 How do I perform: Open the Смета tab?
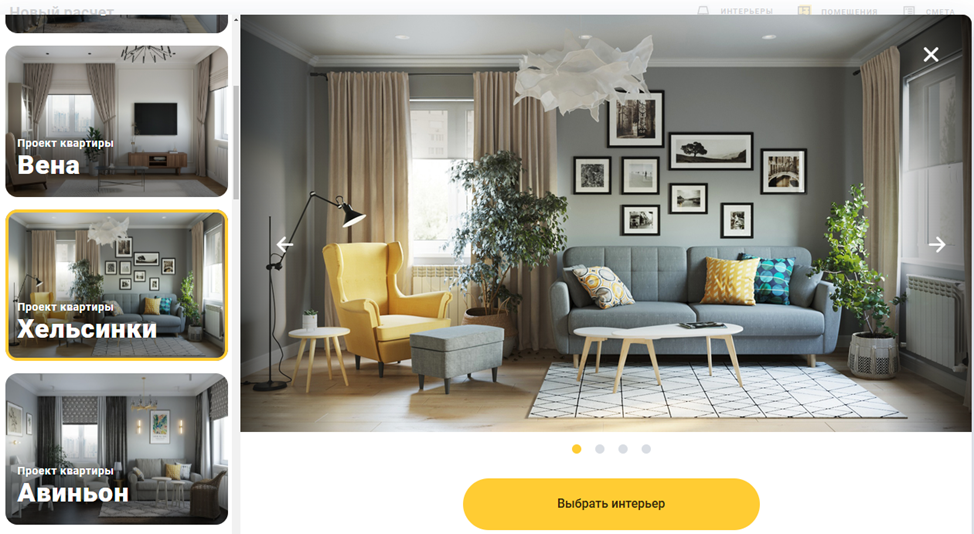[x=940, y=11]
